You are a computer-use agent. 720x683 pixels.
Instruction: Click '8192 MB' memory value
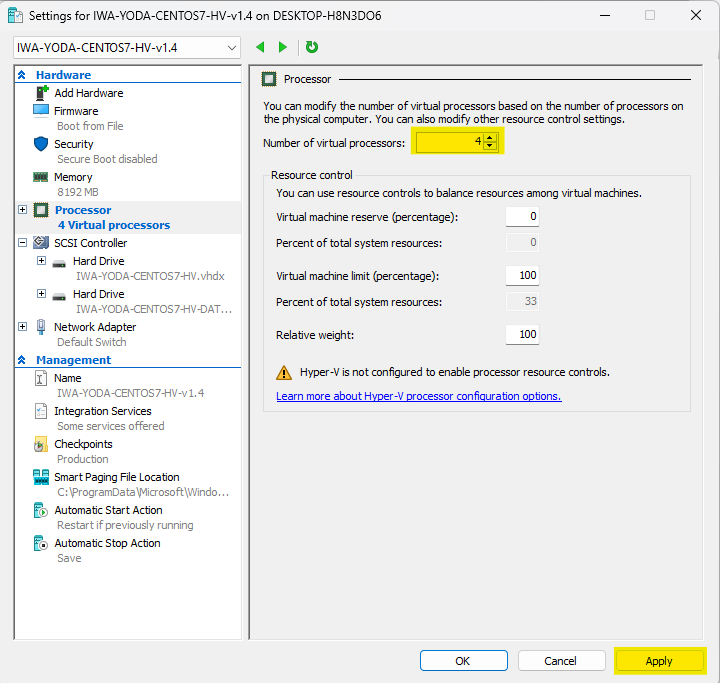[78, 192]
